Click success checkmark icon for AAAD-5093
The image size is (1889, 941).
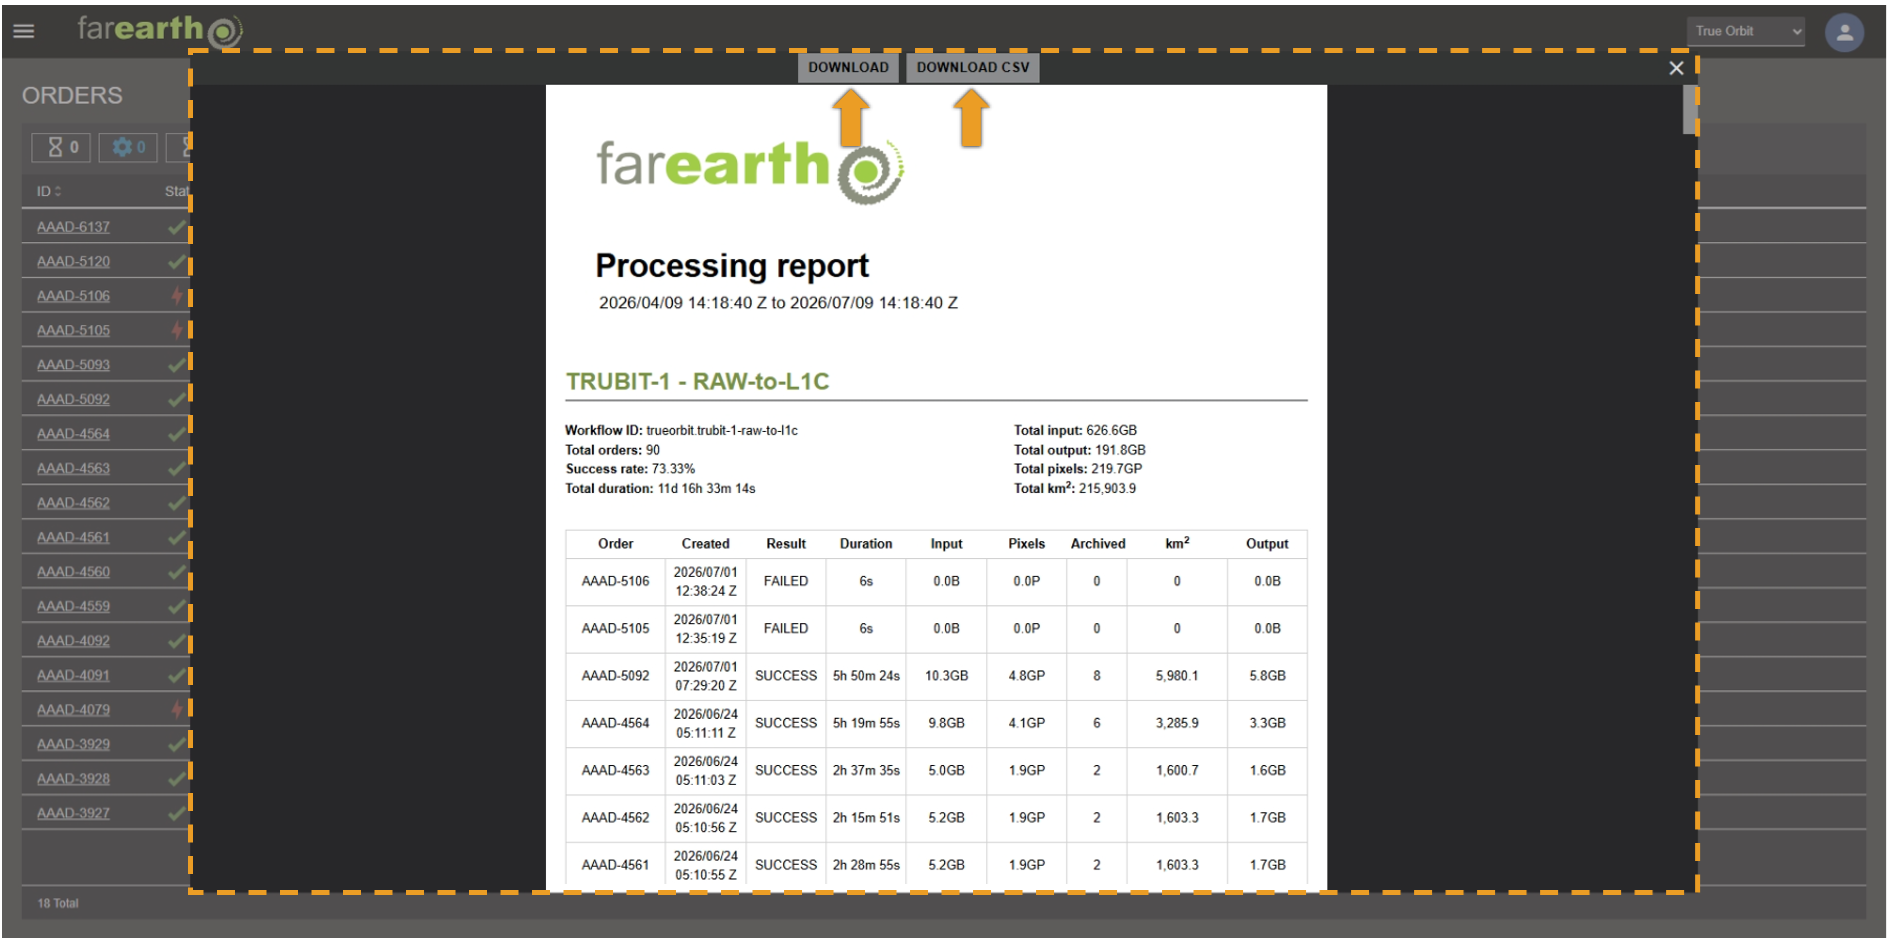pos(177,365)
